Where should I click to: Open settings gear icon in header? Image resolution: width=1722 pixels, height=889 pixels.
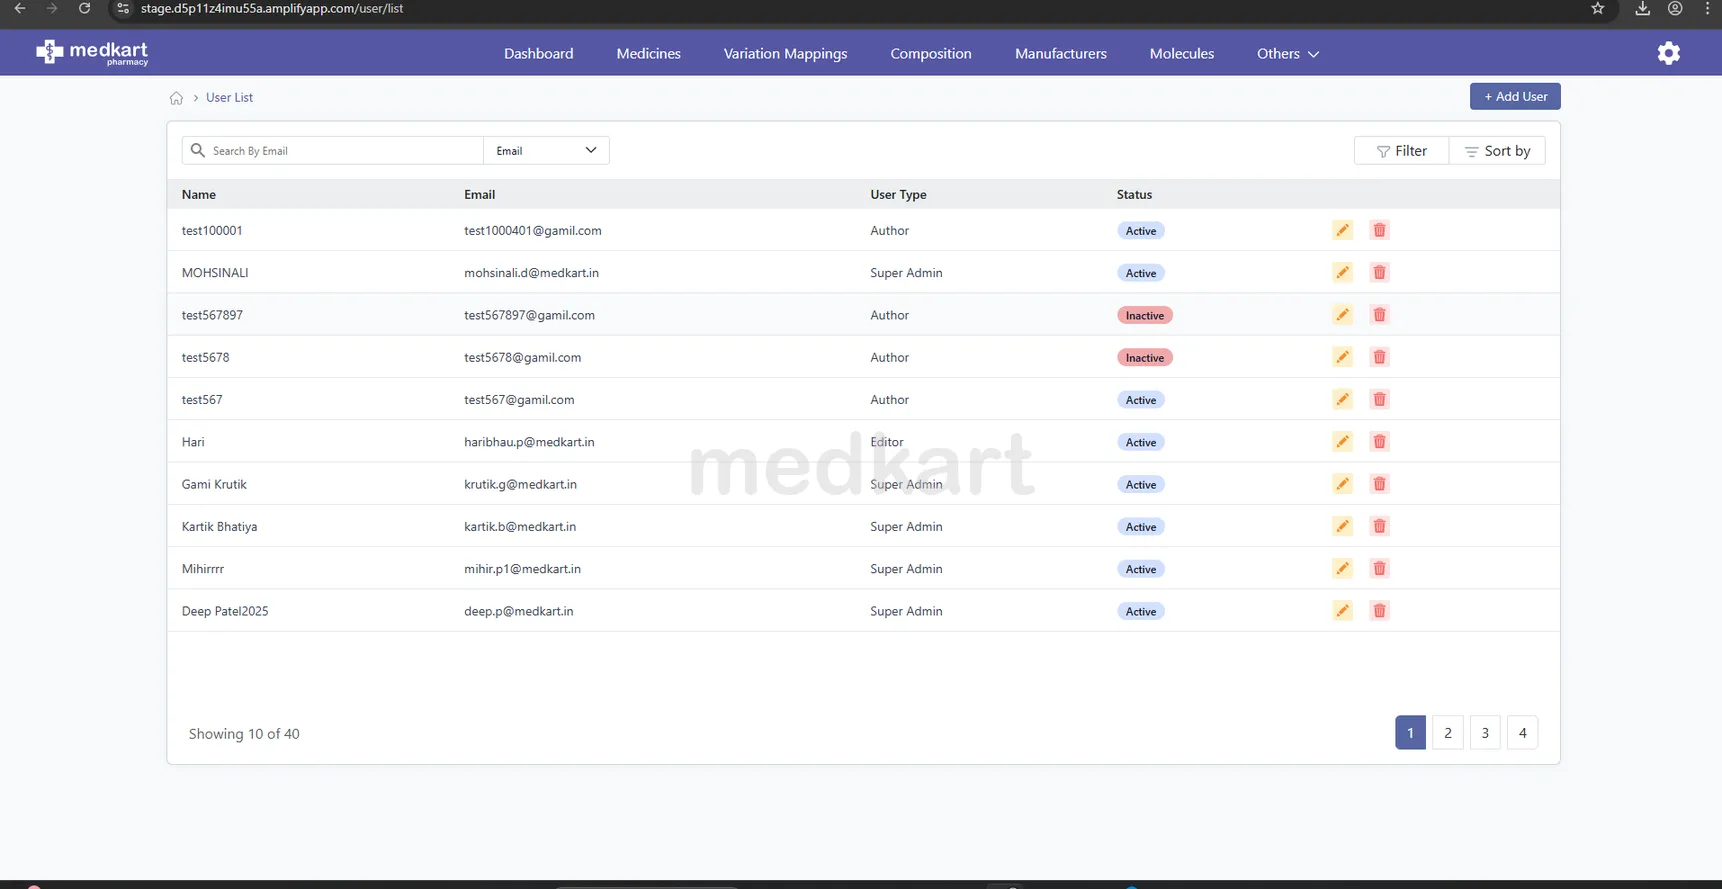tap(1668, 54)
